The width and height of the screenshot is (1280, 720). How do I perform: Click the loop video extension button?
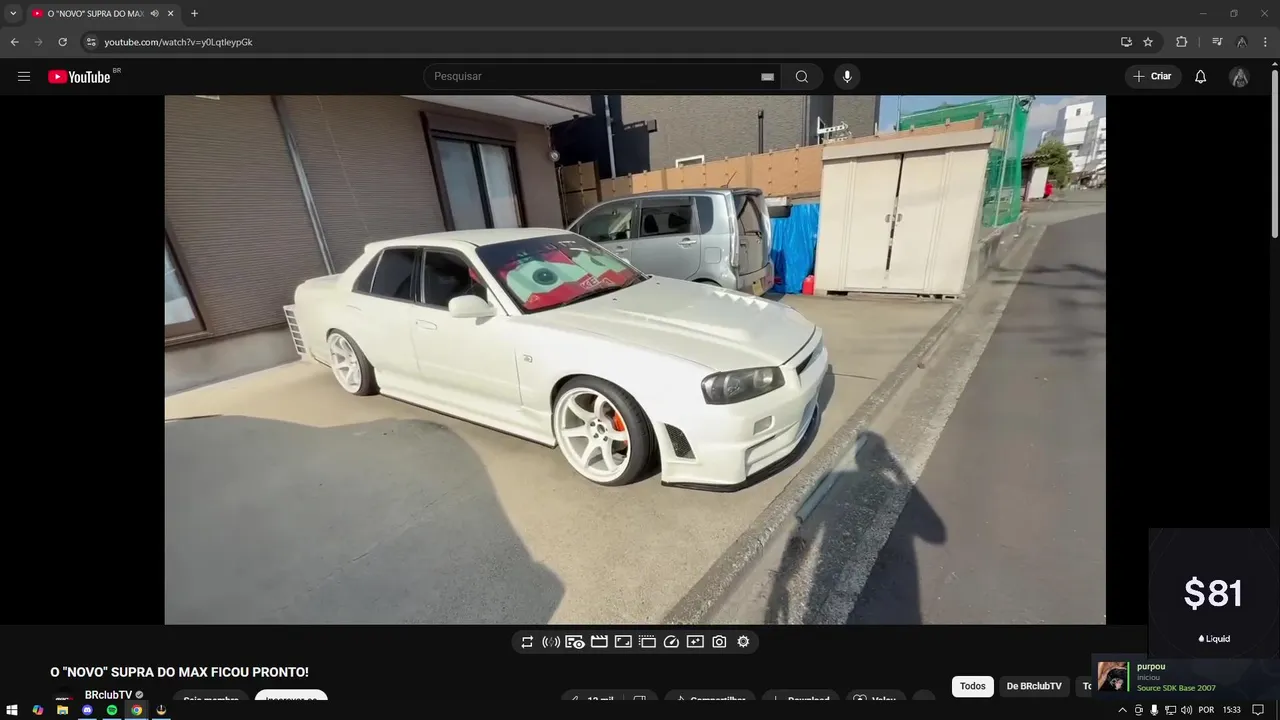(527, 642)
